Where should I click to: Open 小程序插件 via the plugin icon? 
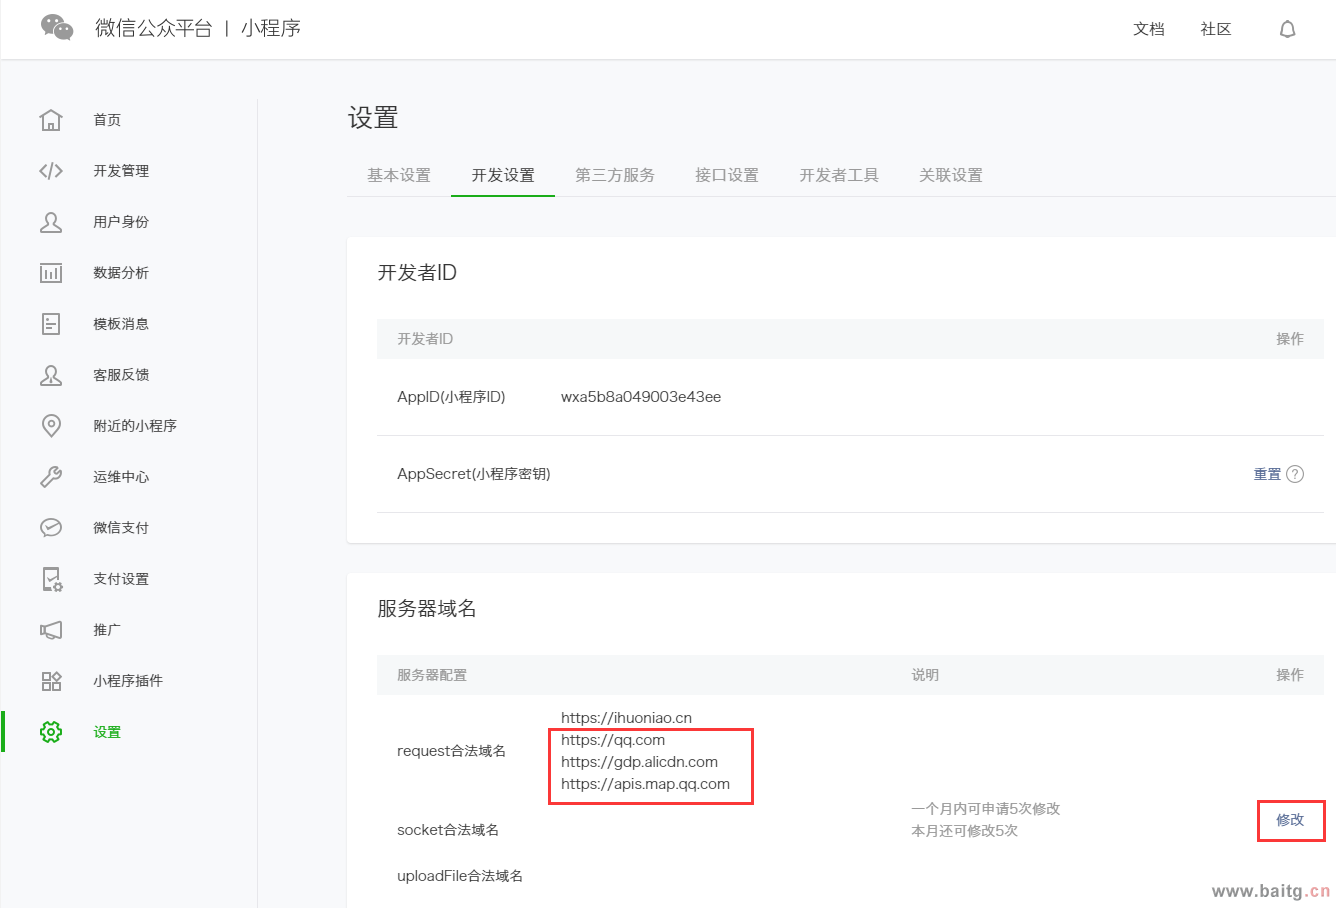51,680
